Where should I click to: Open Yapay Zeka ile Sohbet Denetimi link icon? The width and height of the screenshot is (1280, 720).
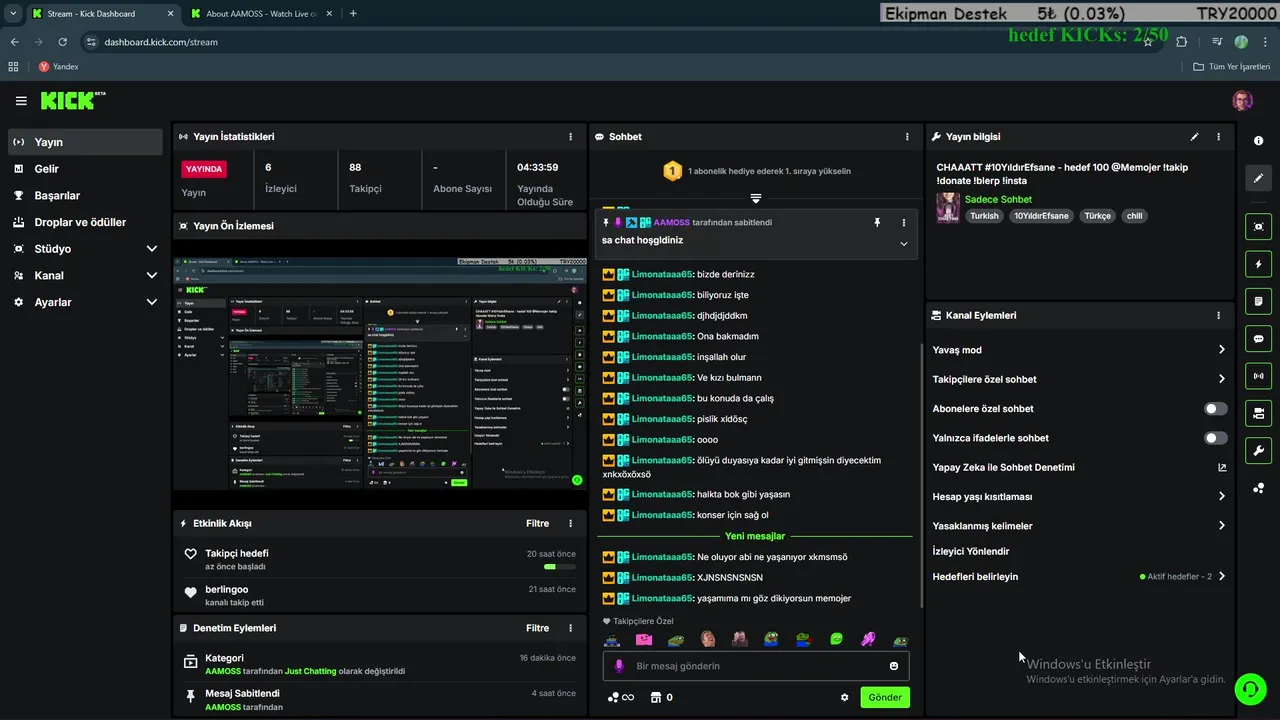click(x=1222, y=467)
